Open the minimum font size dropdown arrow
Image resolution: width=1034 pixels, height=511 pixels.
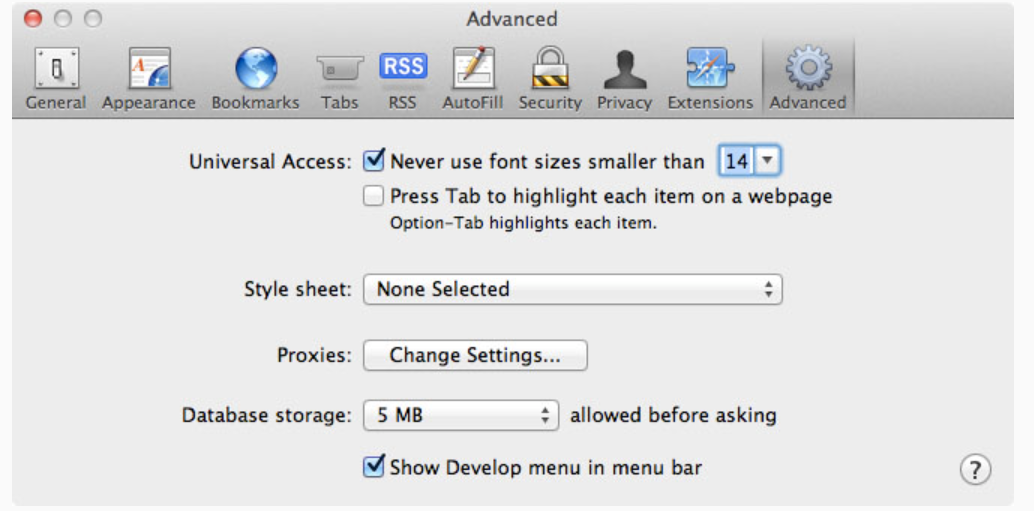(766, 161)
